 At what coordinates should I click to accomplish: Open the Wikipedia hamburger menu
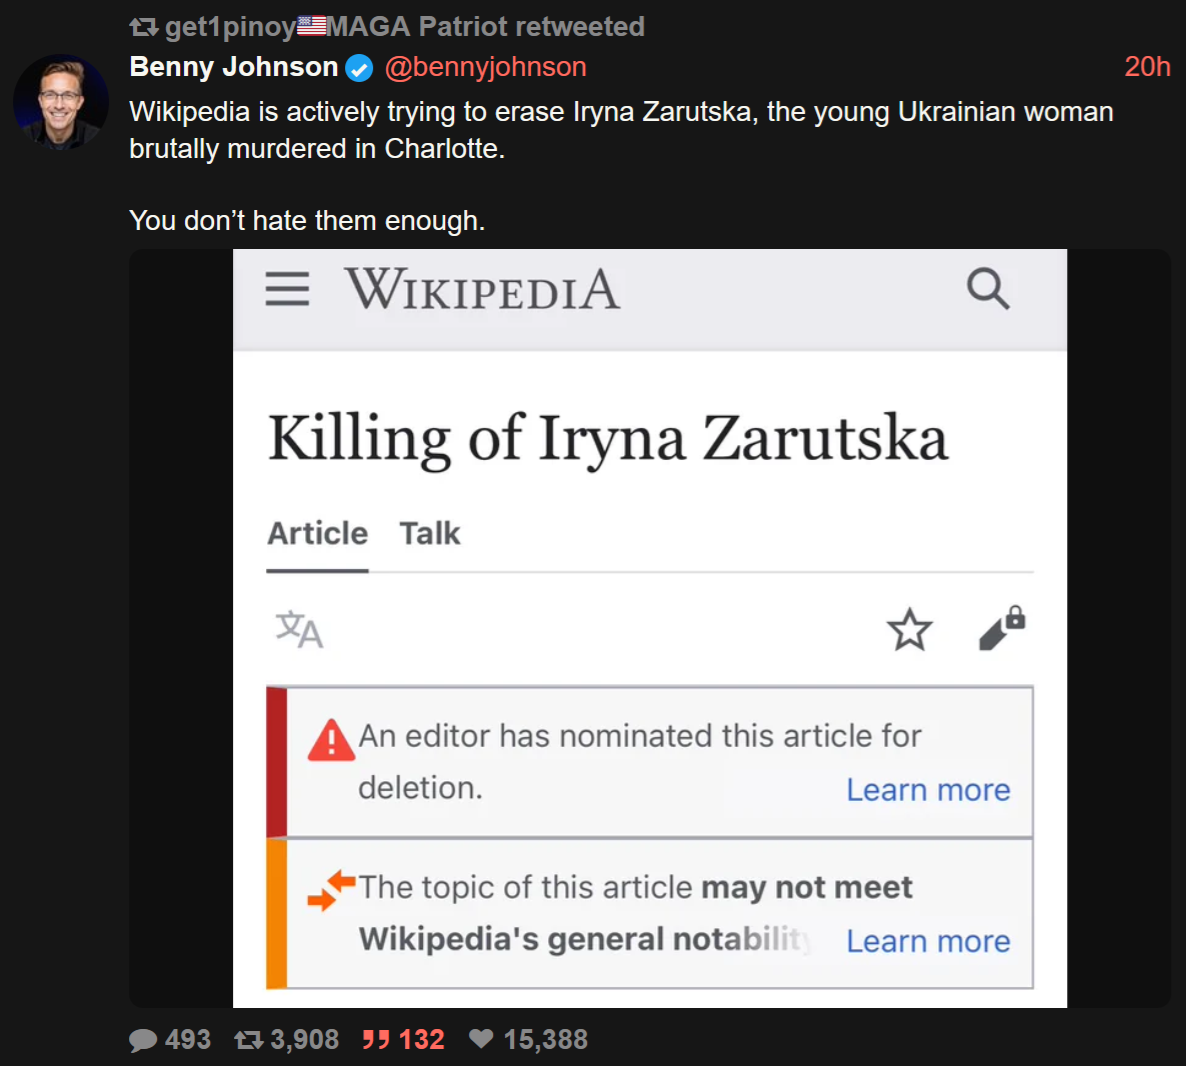tap(287, 289)
